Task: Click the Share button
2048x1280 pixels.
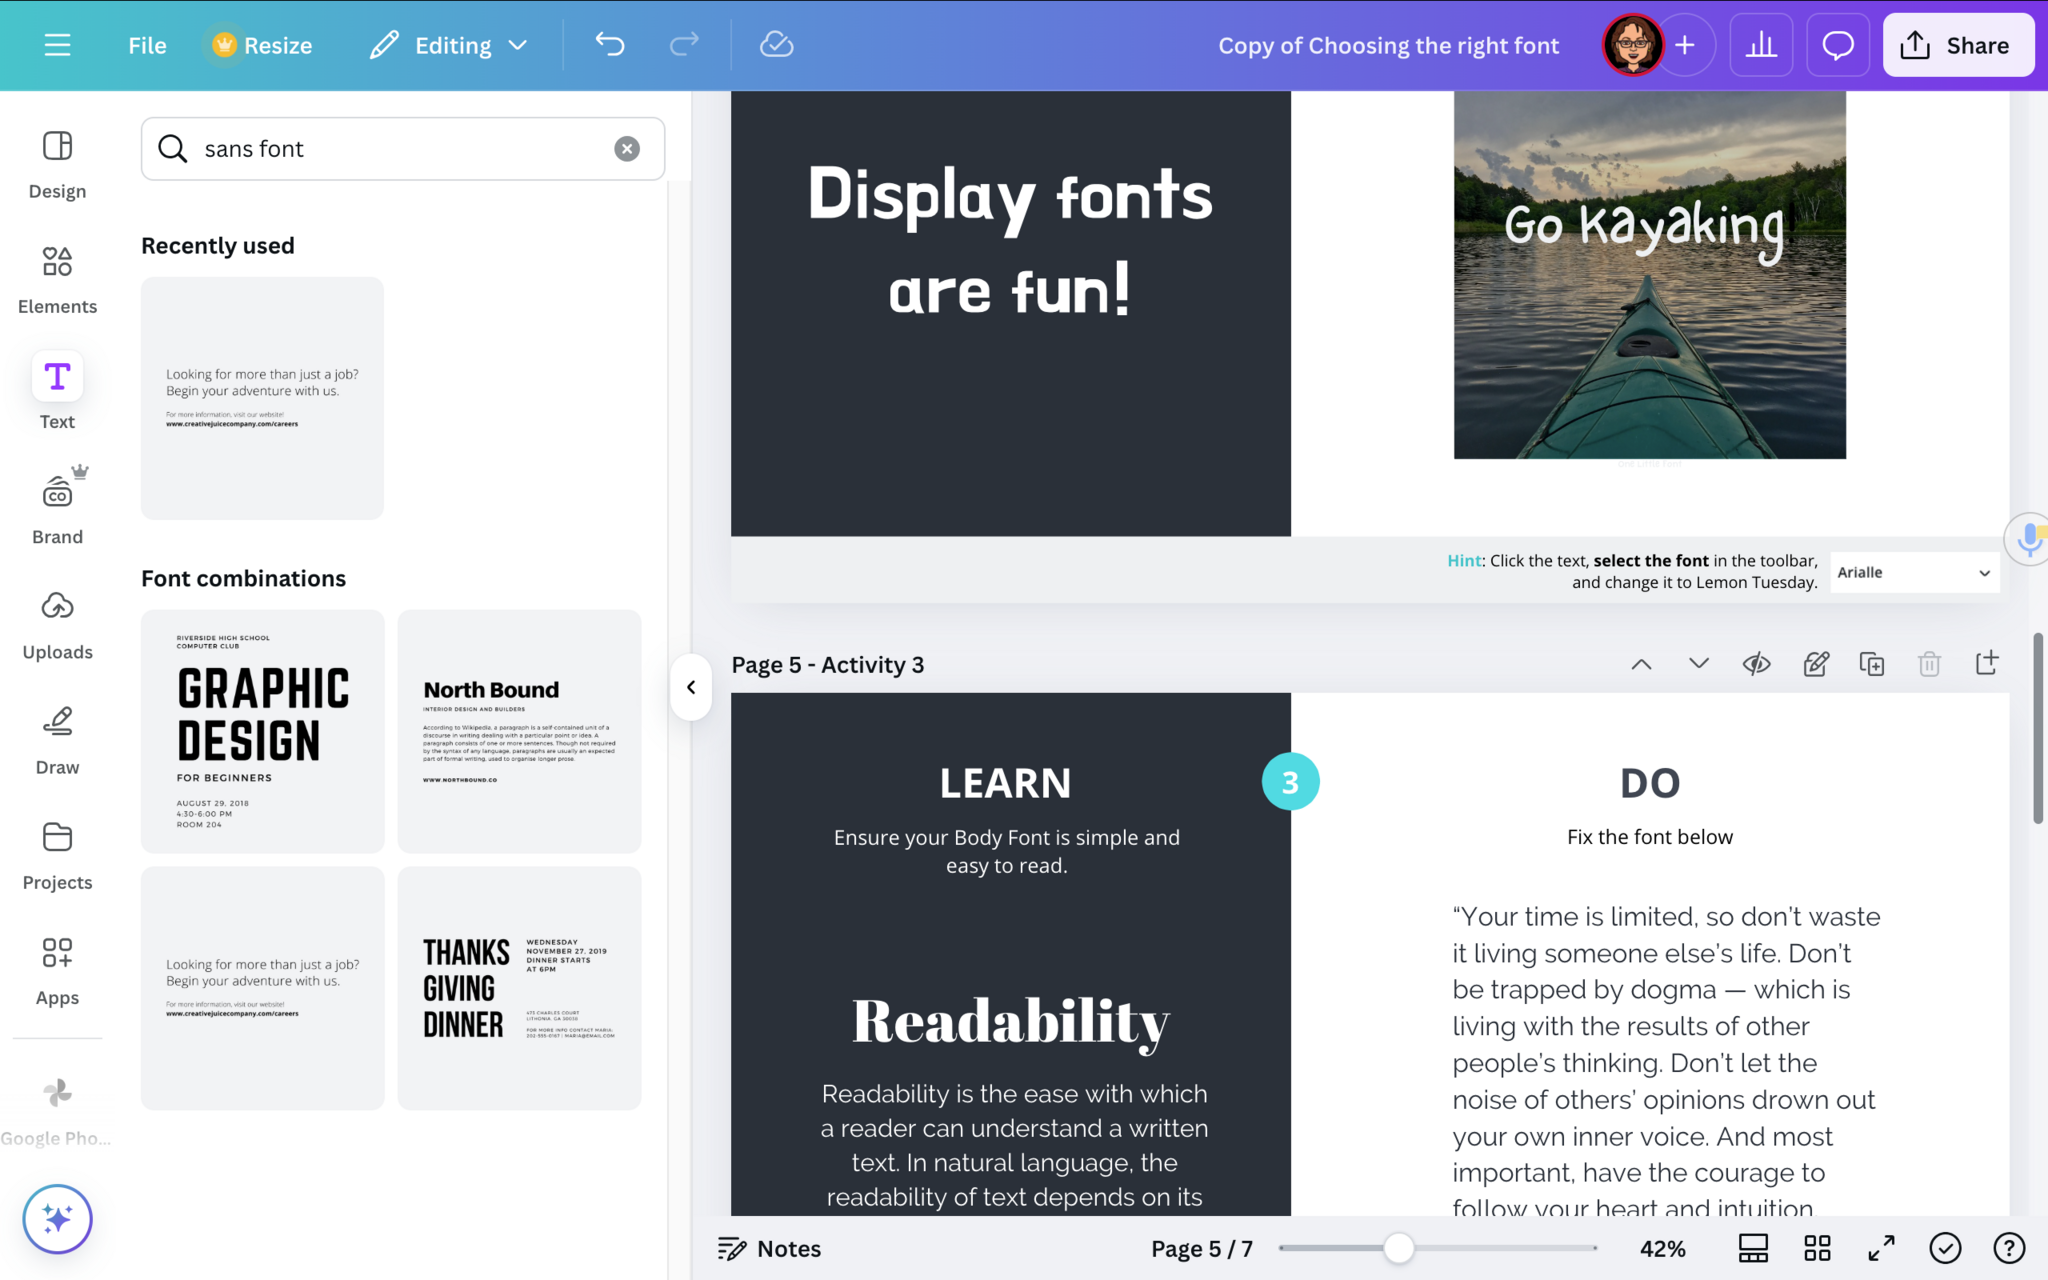Action: tap(1957, 45)
